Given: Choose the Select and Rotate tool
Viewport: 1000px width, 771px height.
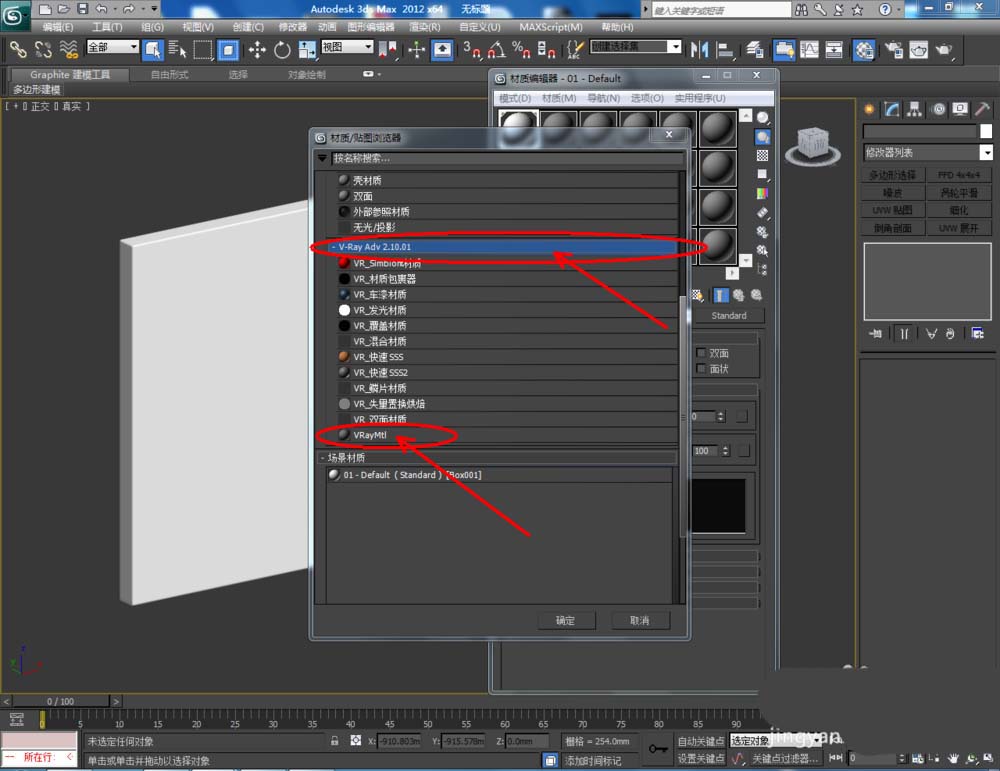Looking at the screenshot, I should [x=282, y=50].
